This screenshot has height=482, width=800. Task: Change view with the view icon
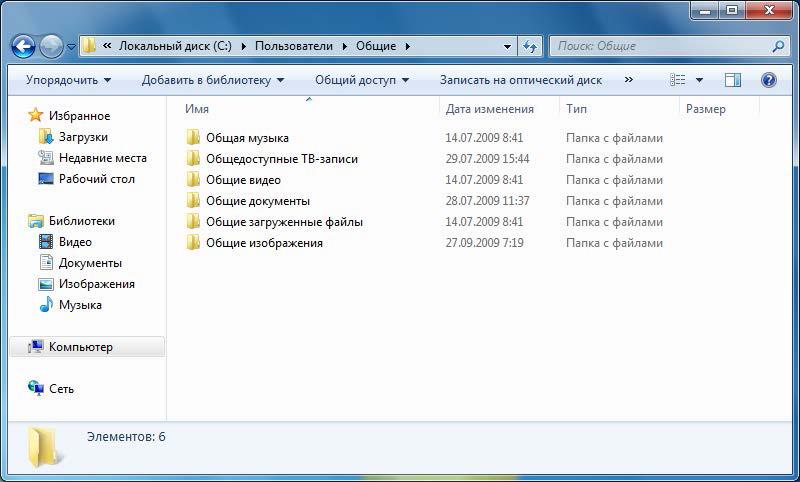(678, 80)
